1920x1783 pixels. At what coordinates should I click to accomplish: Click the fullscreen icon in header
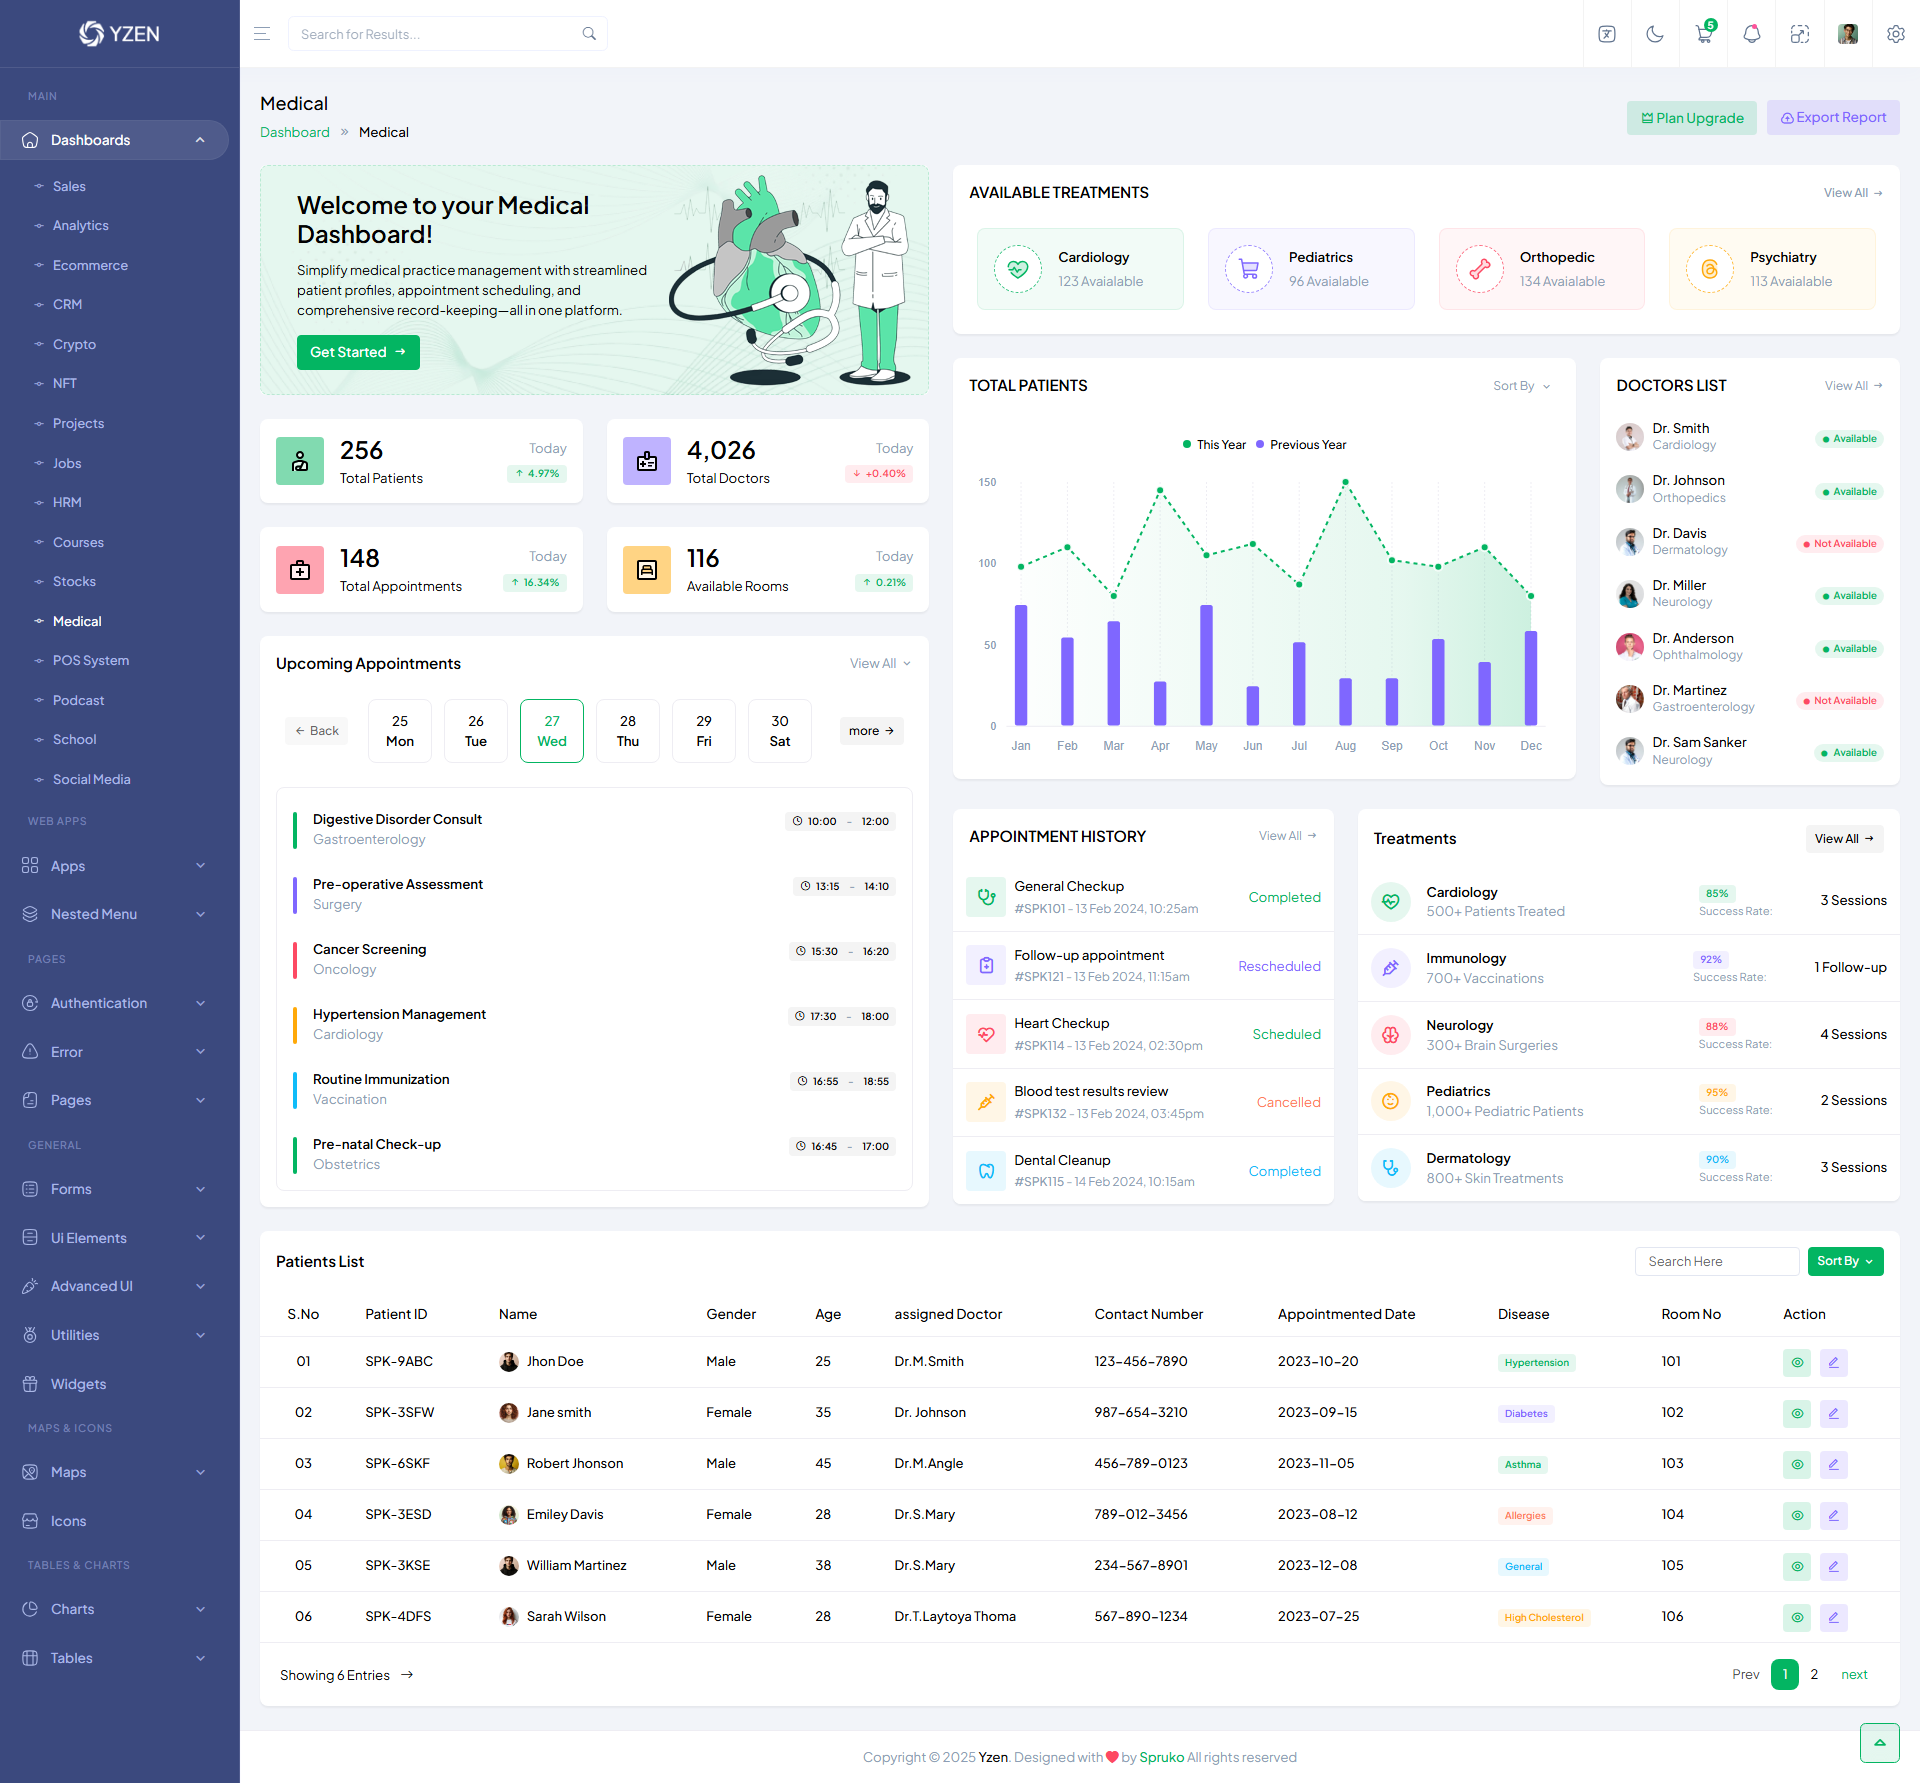coord(1799,34)
